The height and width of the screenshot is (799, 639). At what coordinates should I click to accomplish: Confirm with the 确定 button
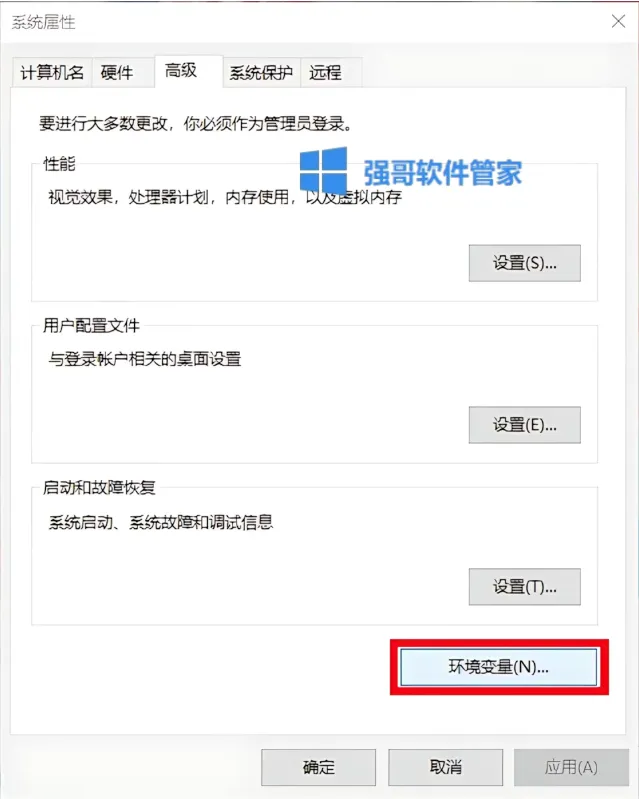(x=318, y=767)
